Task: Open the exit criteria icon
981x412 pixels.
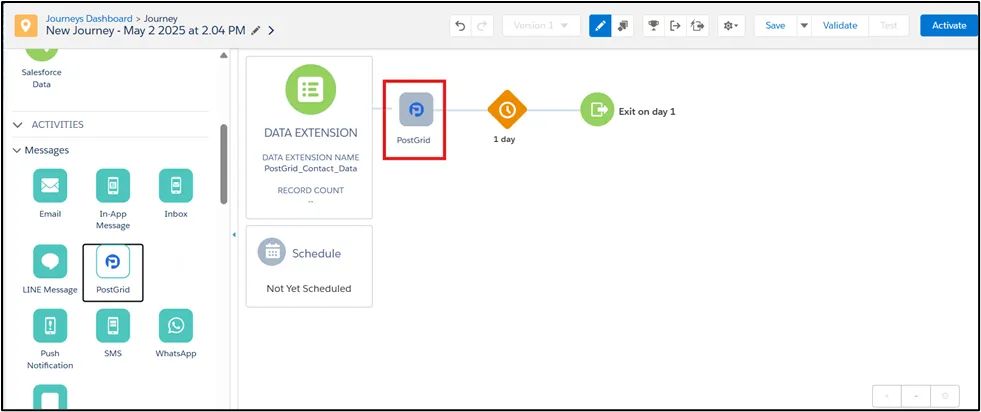Action: coord(675,26)
